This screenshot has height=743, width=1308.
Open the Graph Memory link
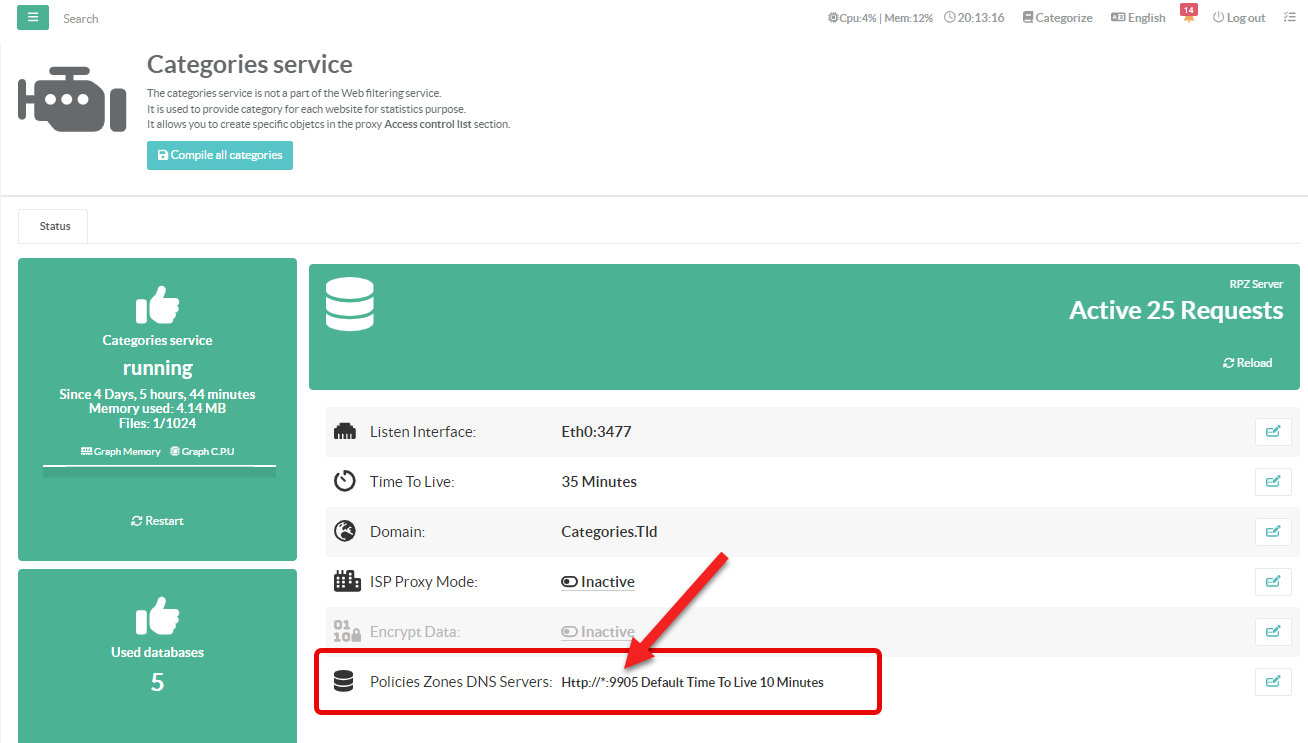coord(121,452)
